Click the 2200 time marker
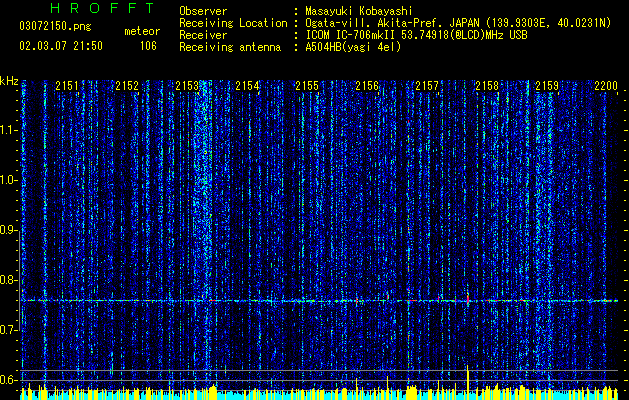This screenshot has height=400, width=629. [x=606, y=86]
